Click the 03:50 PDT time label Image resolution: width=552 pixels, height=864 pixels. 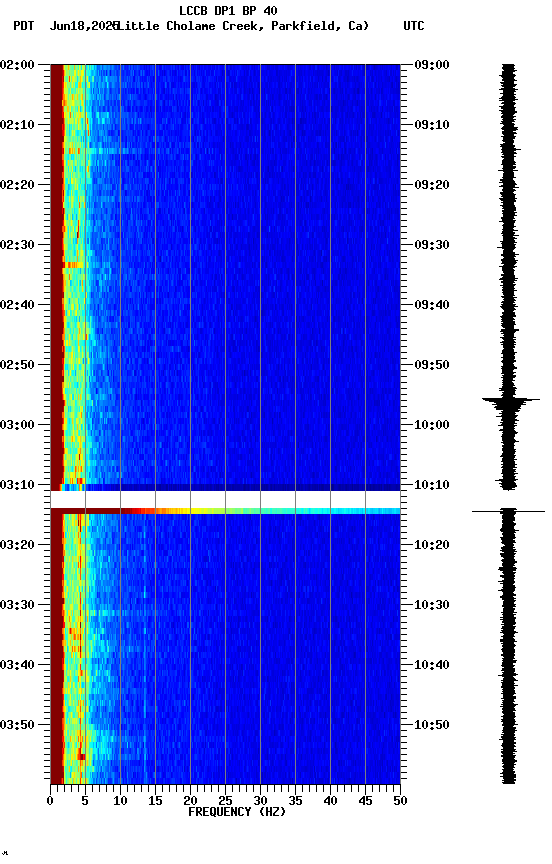[x=17, y=725]
